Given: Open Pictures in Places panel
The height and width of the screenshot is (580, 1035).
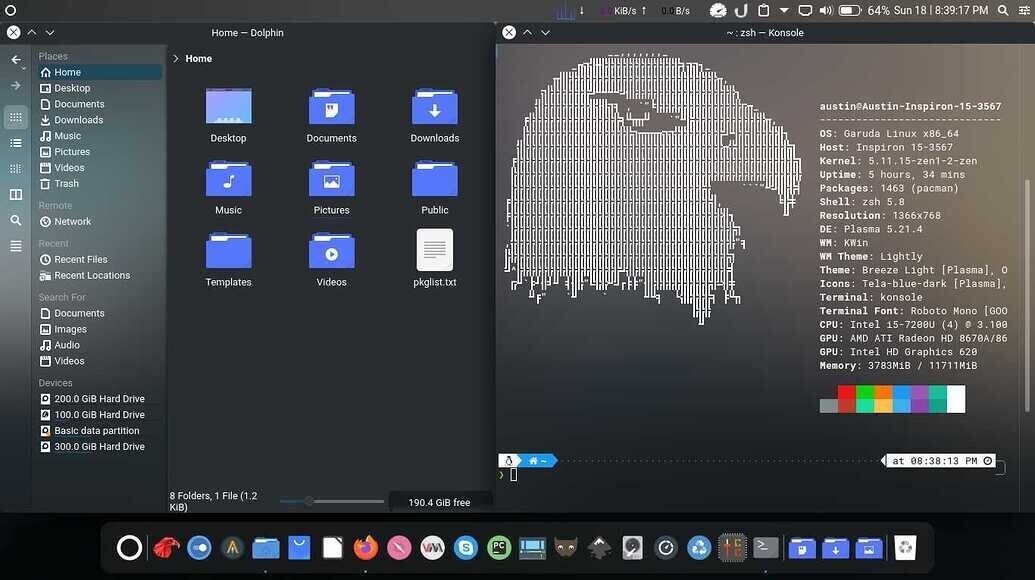Looking at the screenshot, I should (100, 151).
